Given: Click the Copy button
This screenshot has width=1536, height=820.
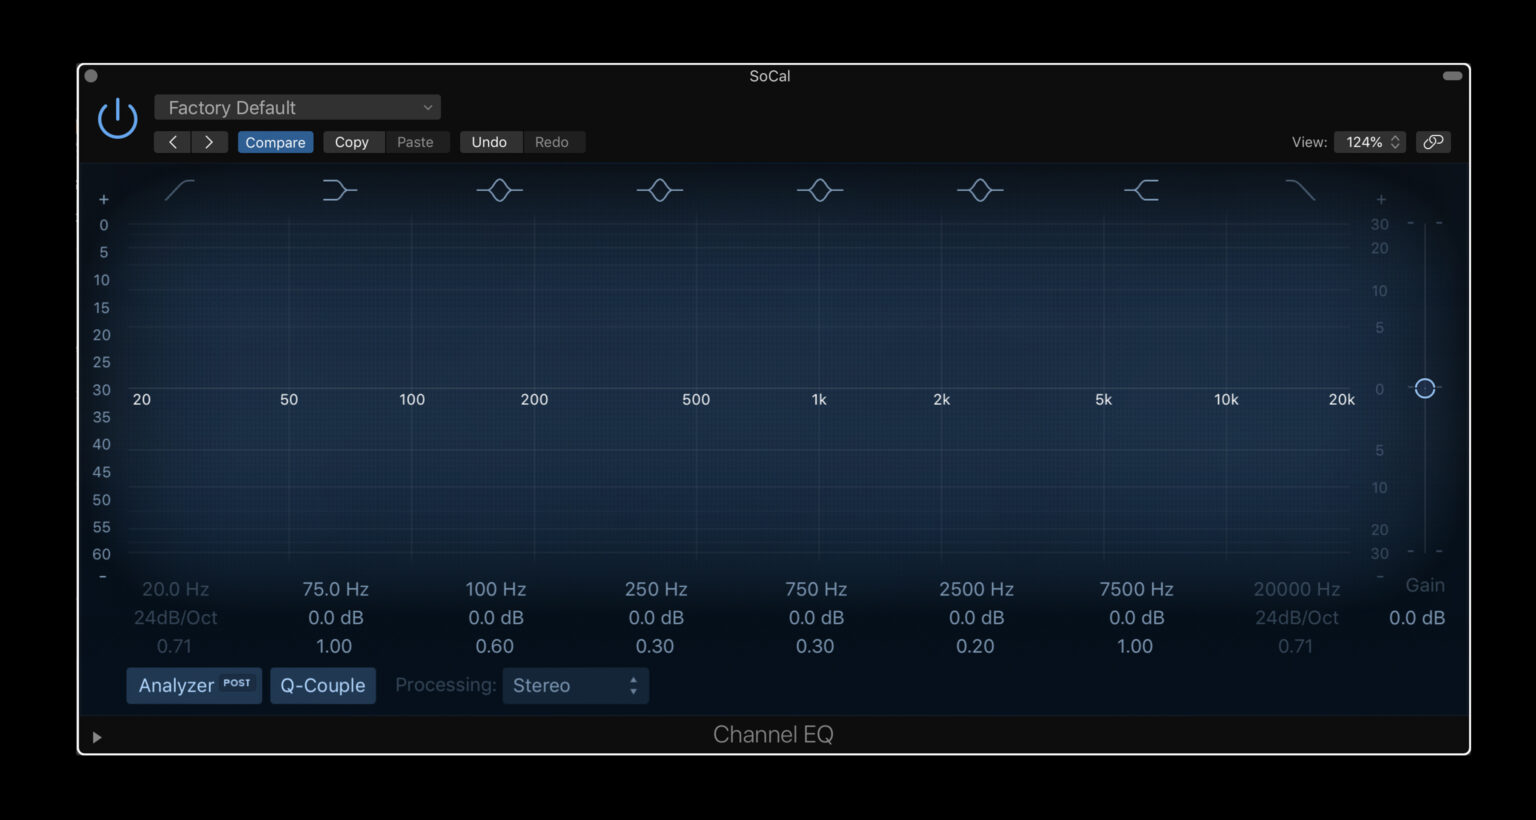Looking at the screenshot, I should pos(353,142).
